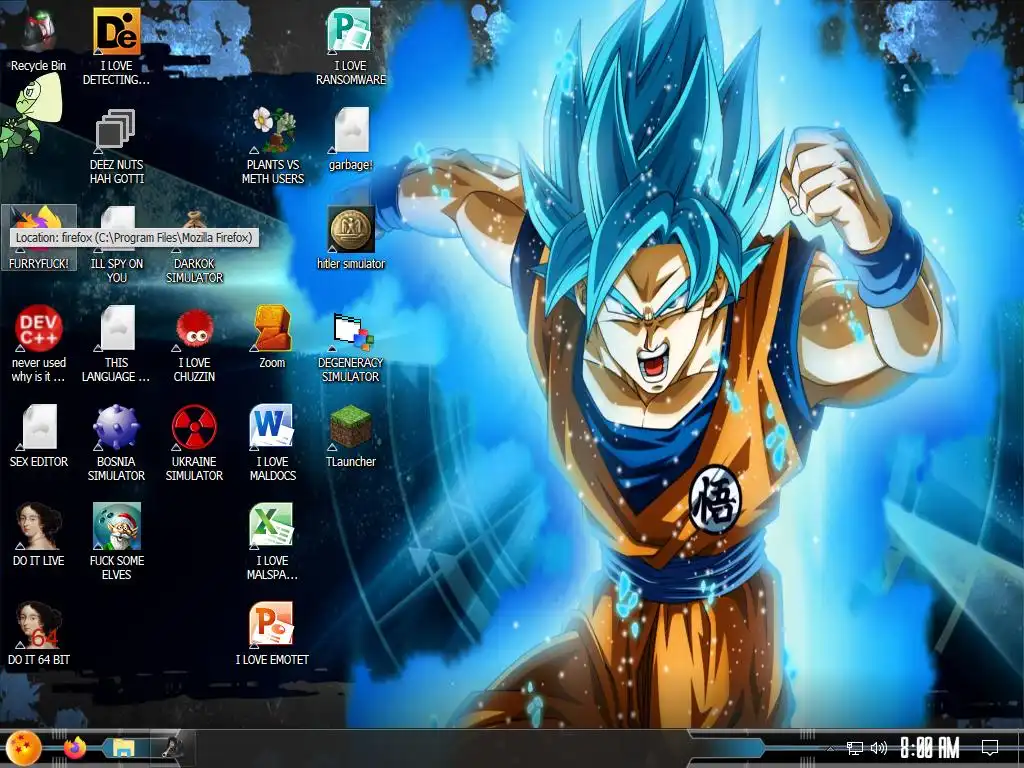Select the I LOVE DETECTING shortcut icon
Image resolution: width=1024 pixels, height=768 pixels.
tap(116, 31)
